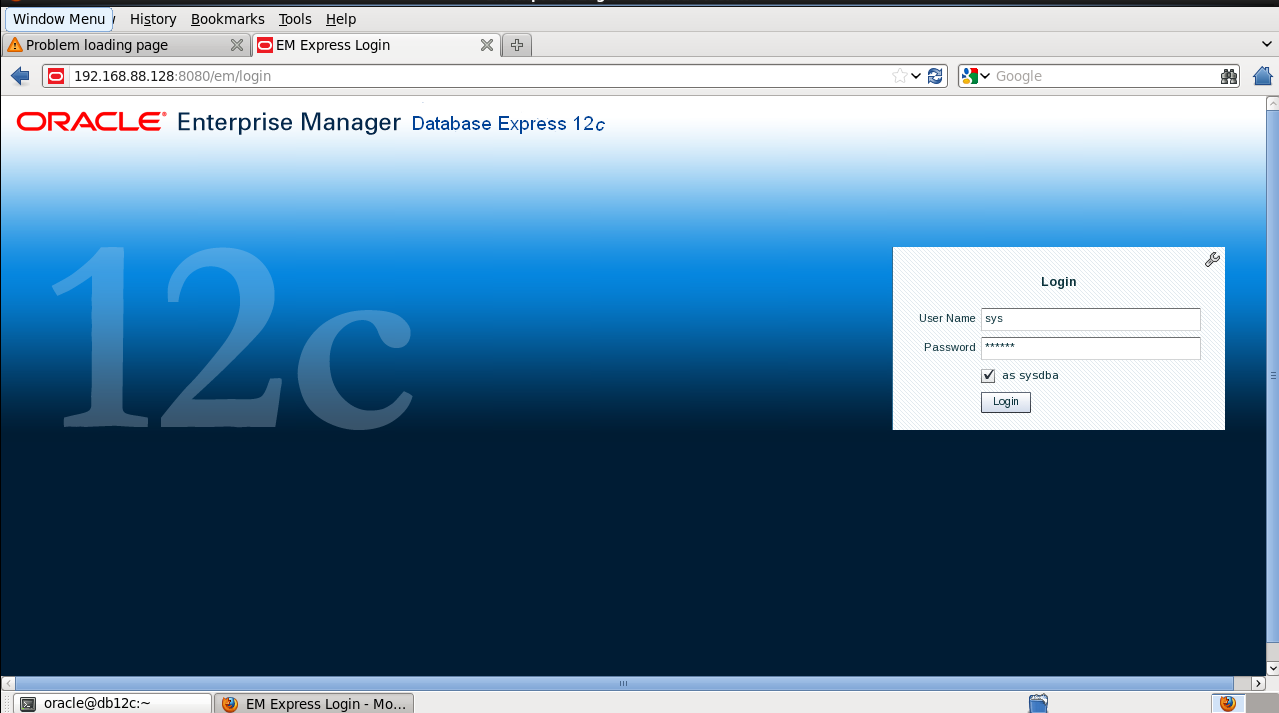
Task: Click the Window Menu button
Action: (x=59, y=19)
